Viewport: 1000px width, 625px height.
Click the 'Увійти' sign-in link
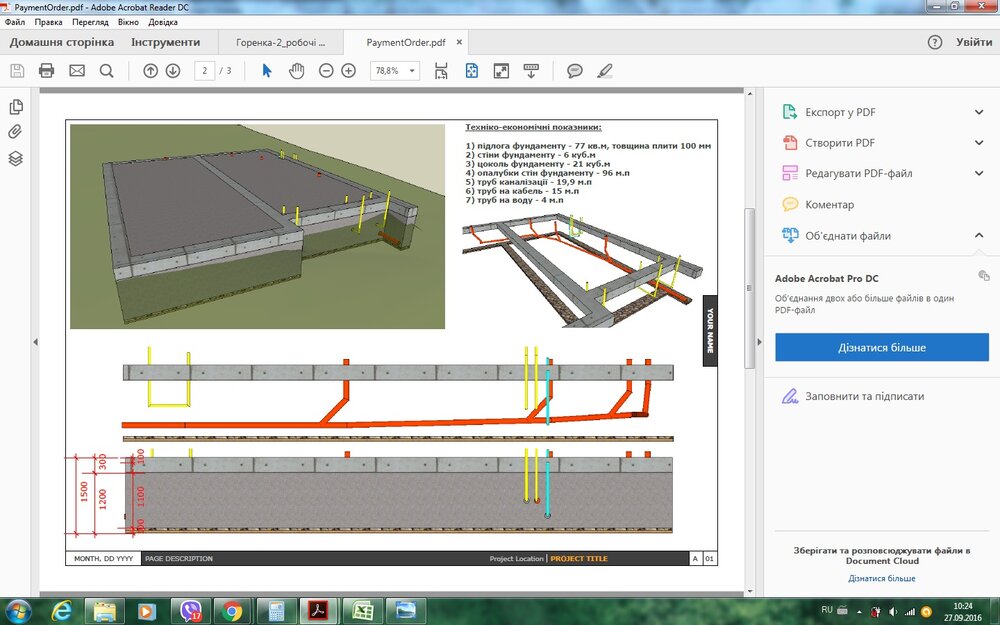[x=973, y=42]
